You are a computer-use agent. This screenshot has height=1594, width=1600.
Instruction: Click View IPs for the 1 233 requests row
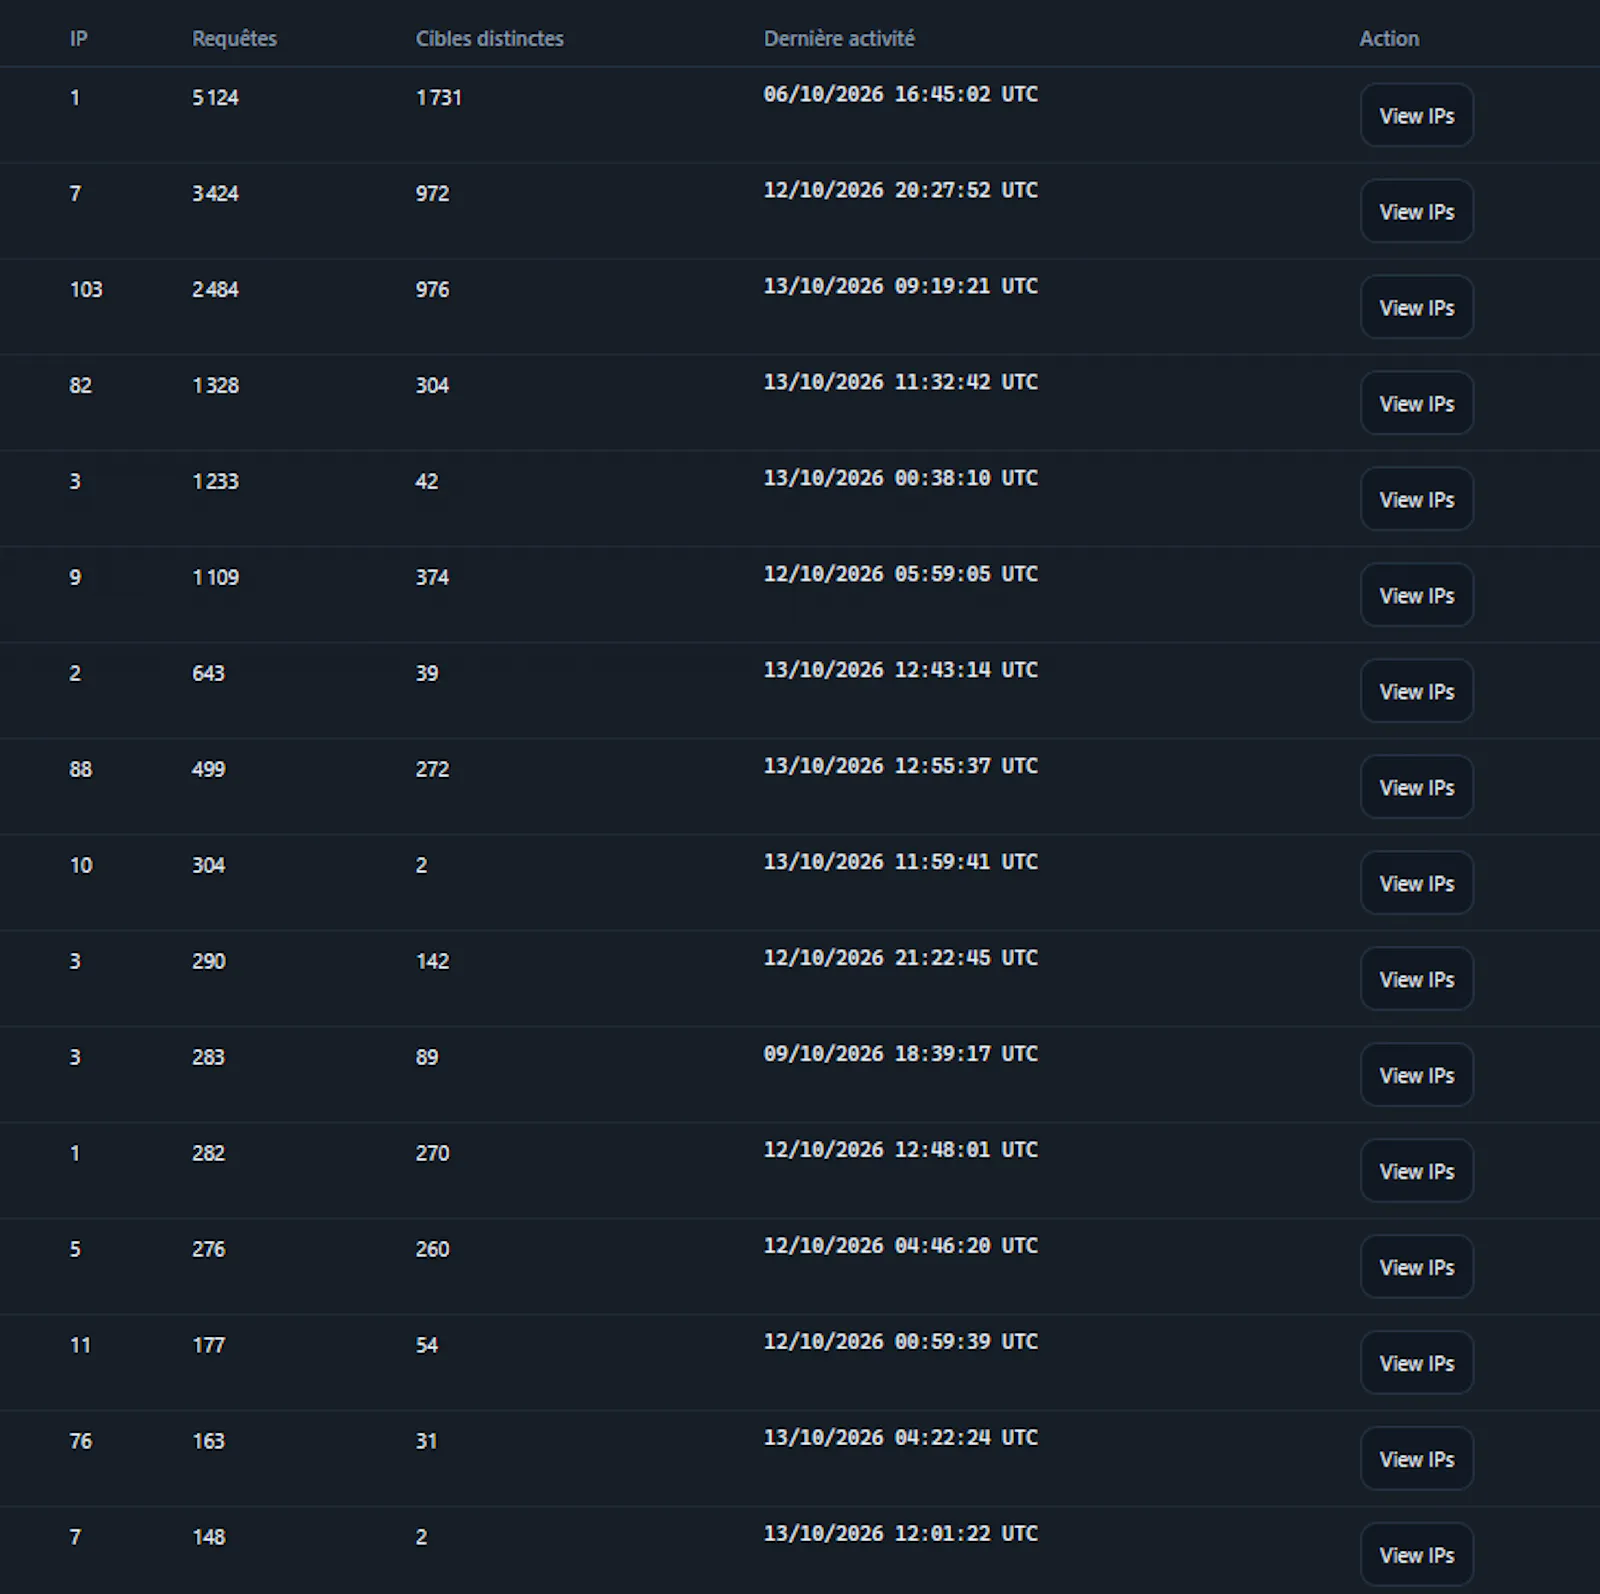pyautogui.click(x=1416, y=500)
